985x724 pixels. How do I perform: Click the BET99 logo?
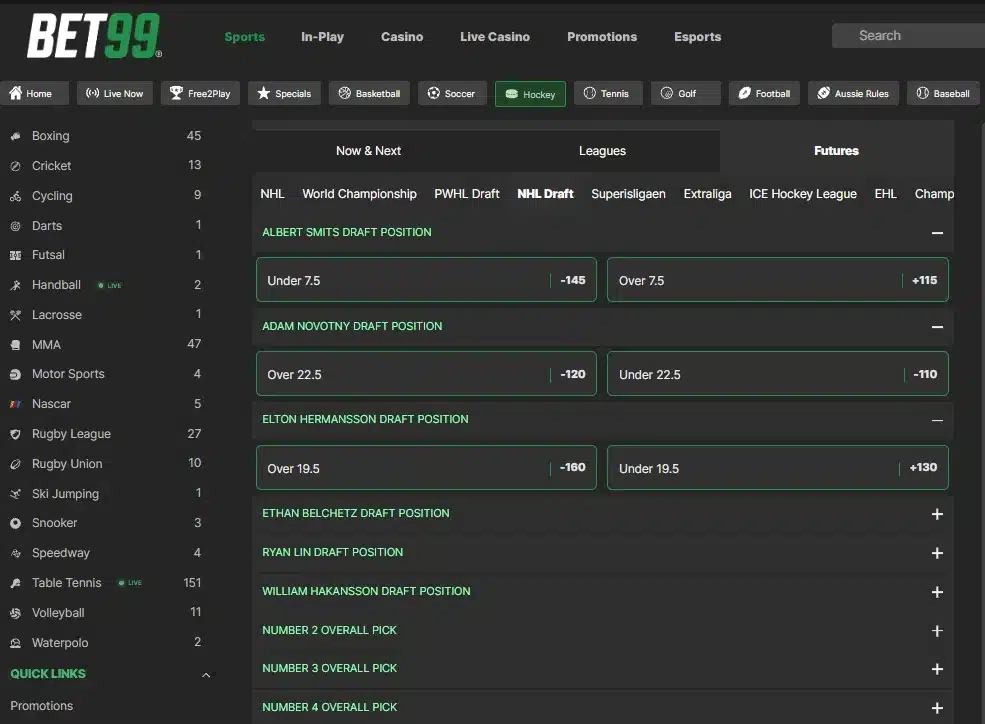coord(94,36)
